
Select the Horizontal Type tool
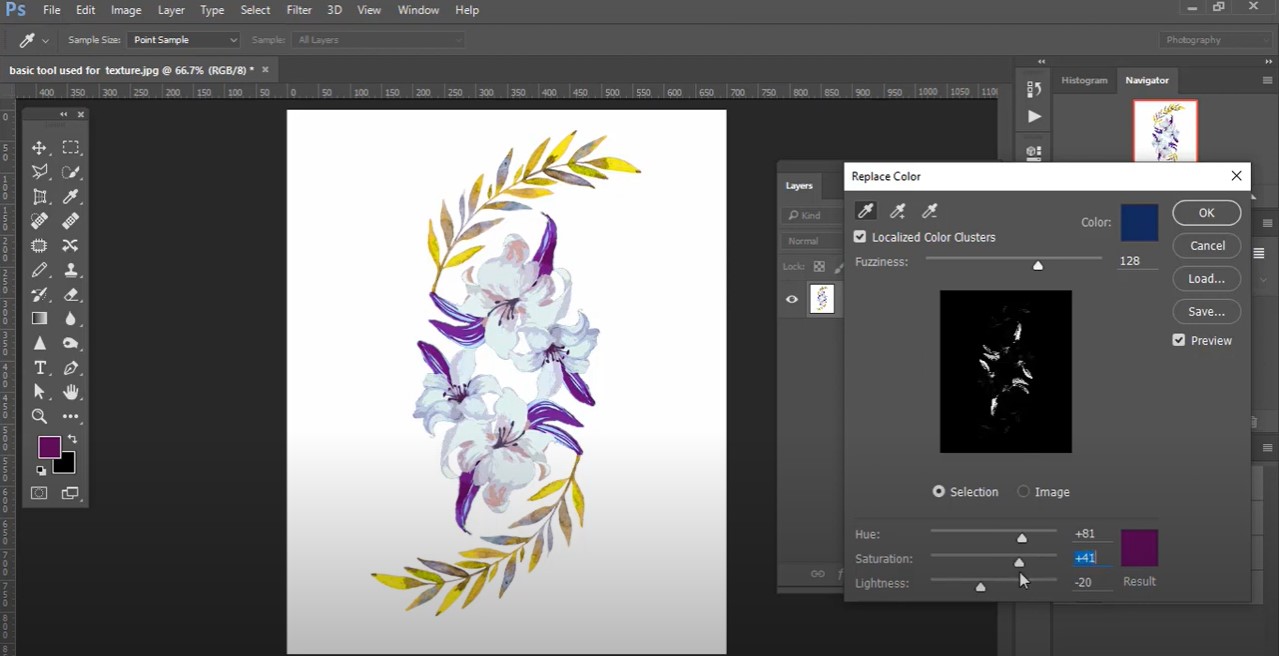click(40, 368)
